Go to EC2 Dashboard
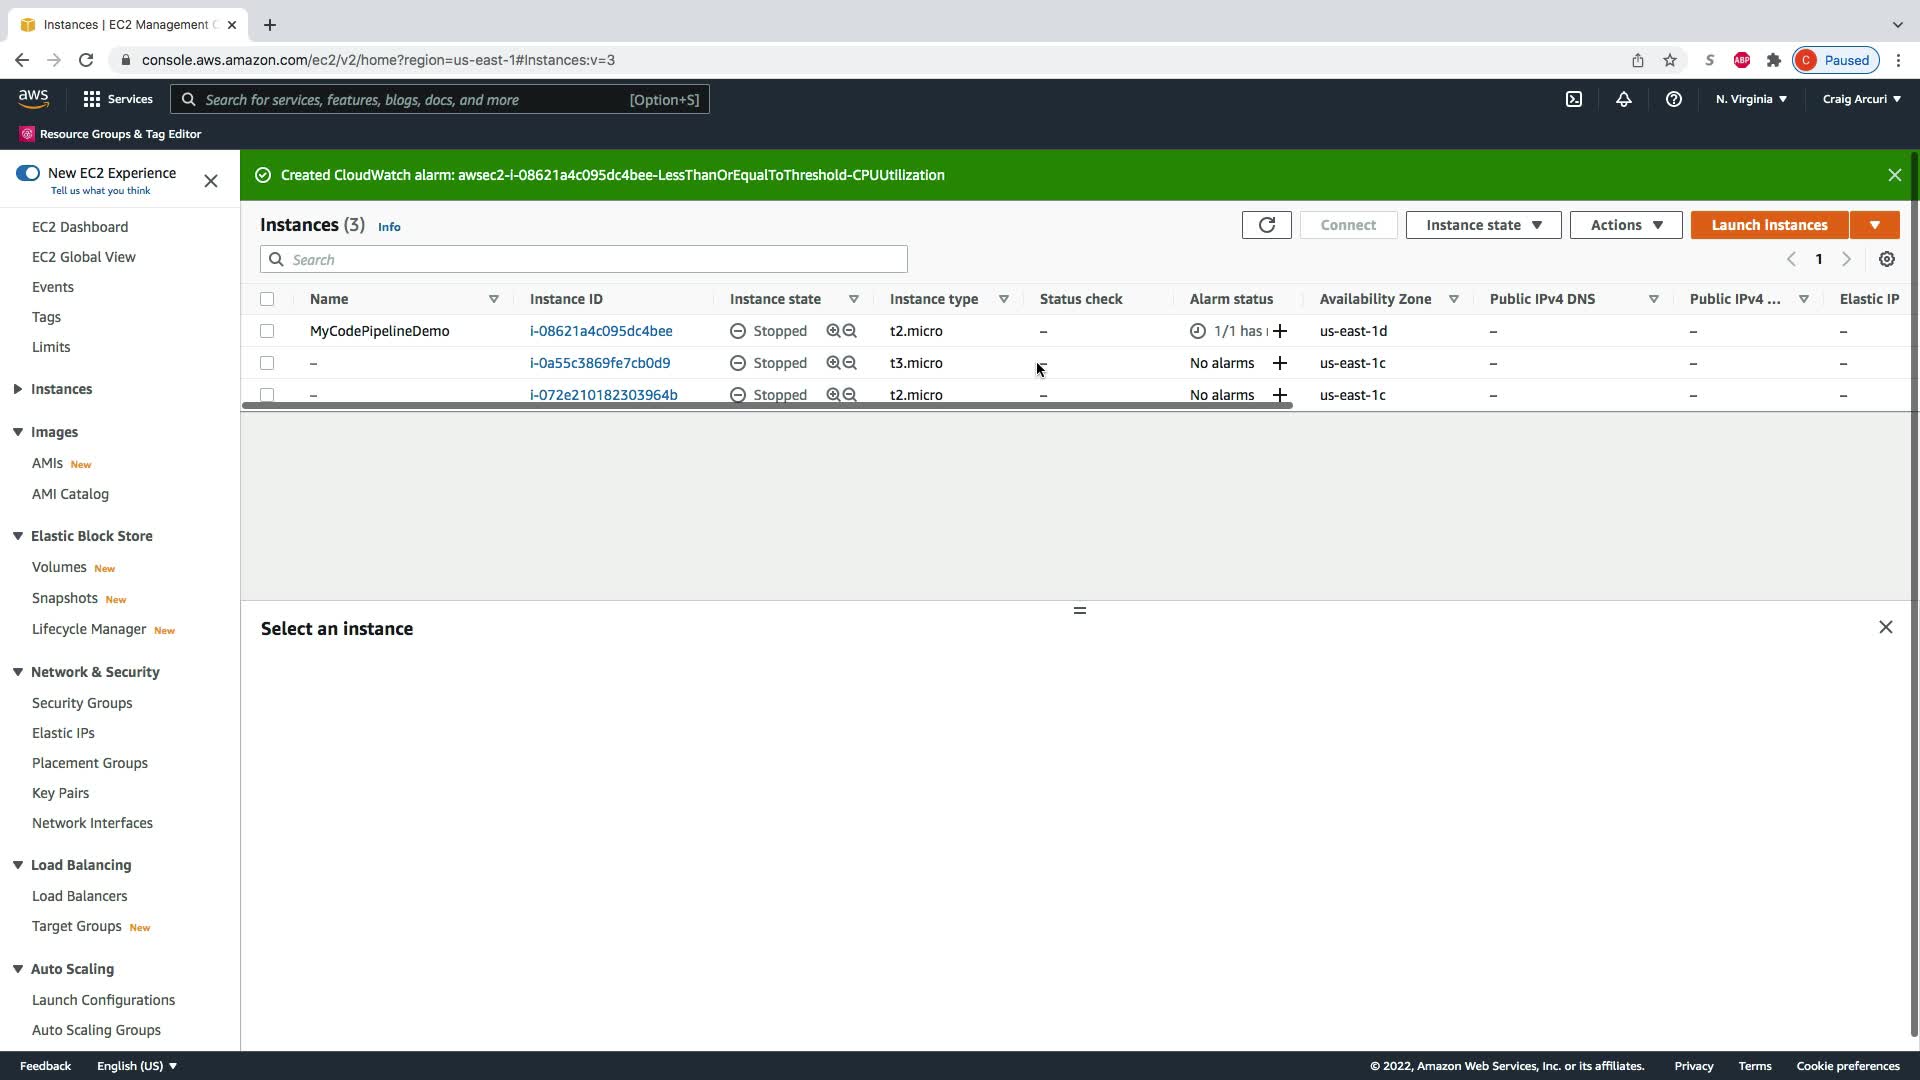 coord(80,227)
